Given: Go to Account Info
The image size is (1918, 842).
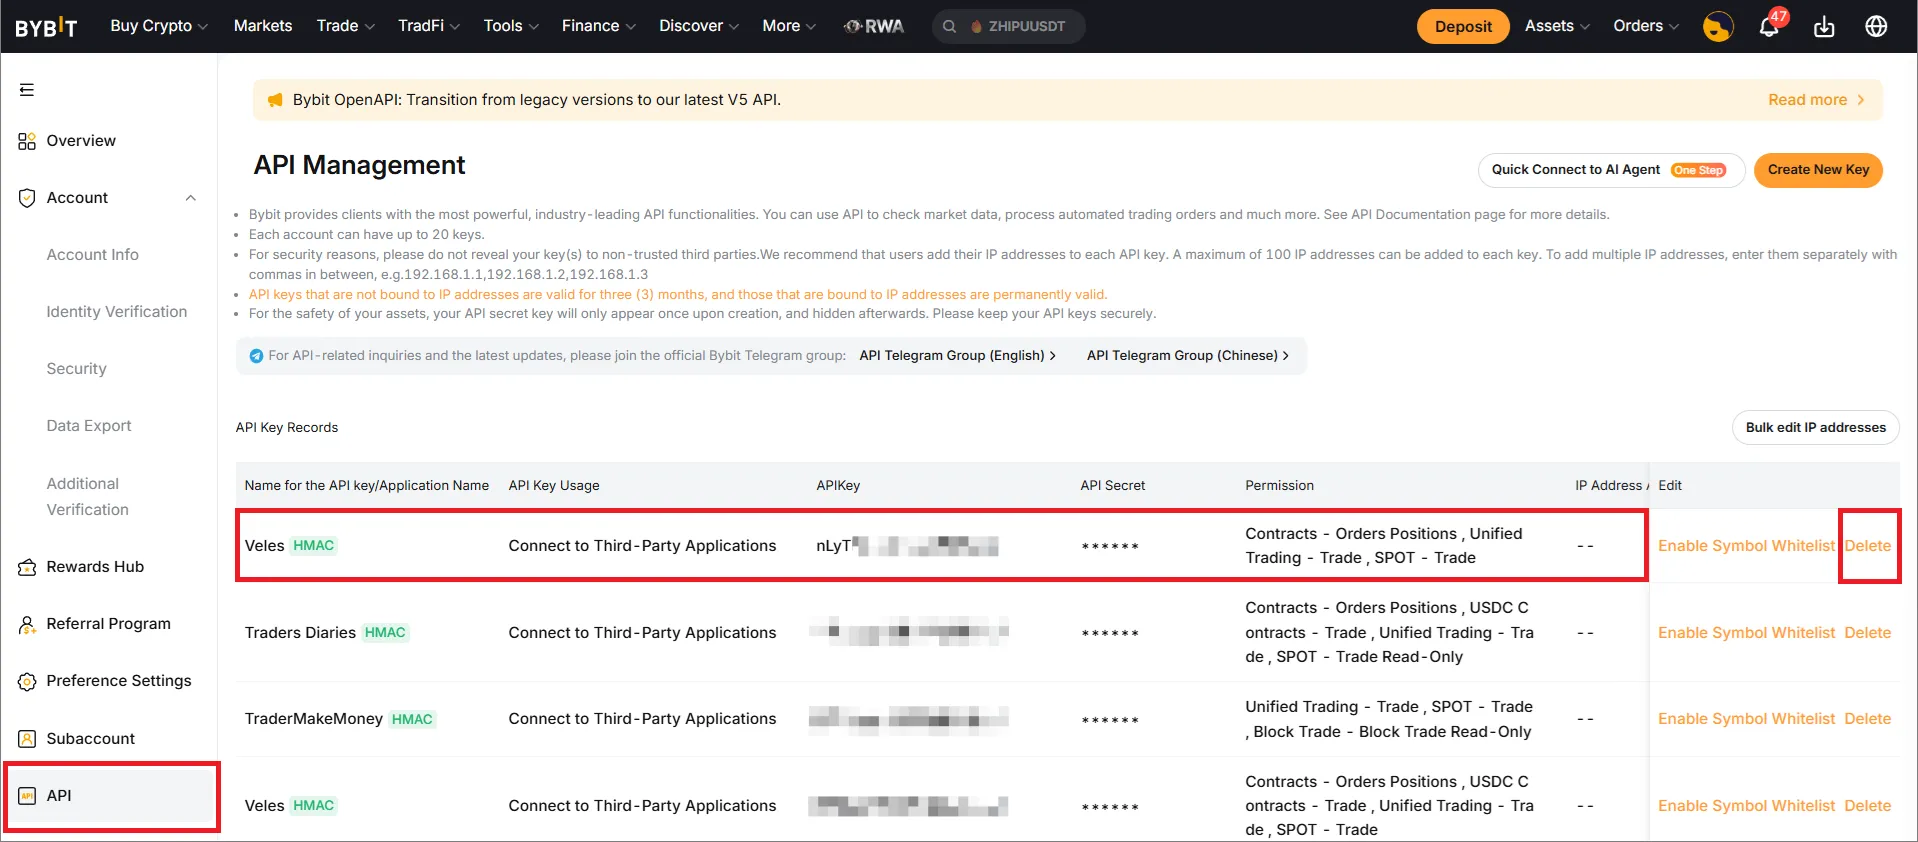Looking at the screenshot, I should pyautogui.click(x=93, y=255).
